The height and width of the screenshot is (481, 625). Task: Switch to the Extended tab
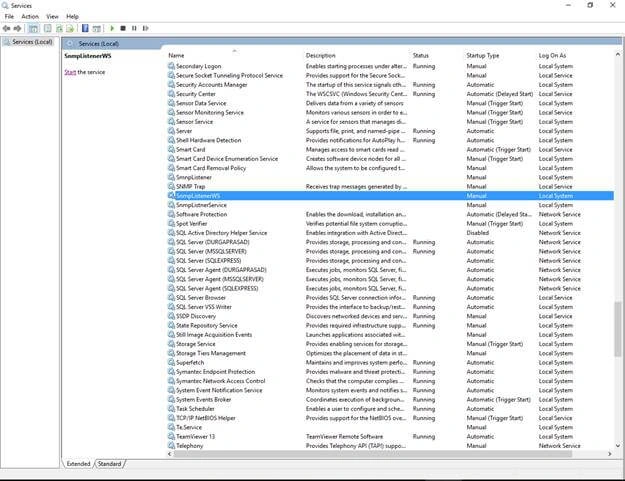pos(79,464)
